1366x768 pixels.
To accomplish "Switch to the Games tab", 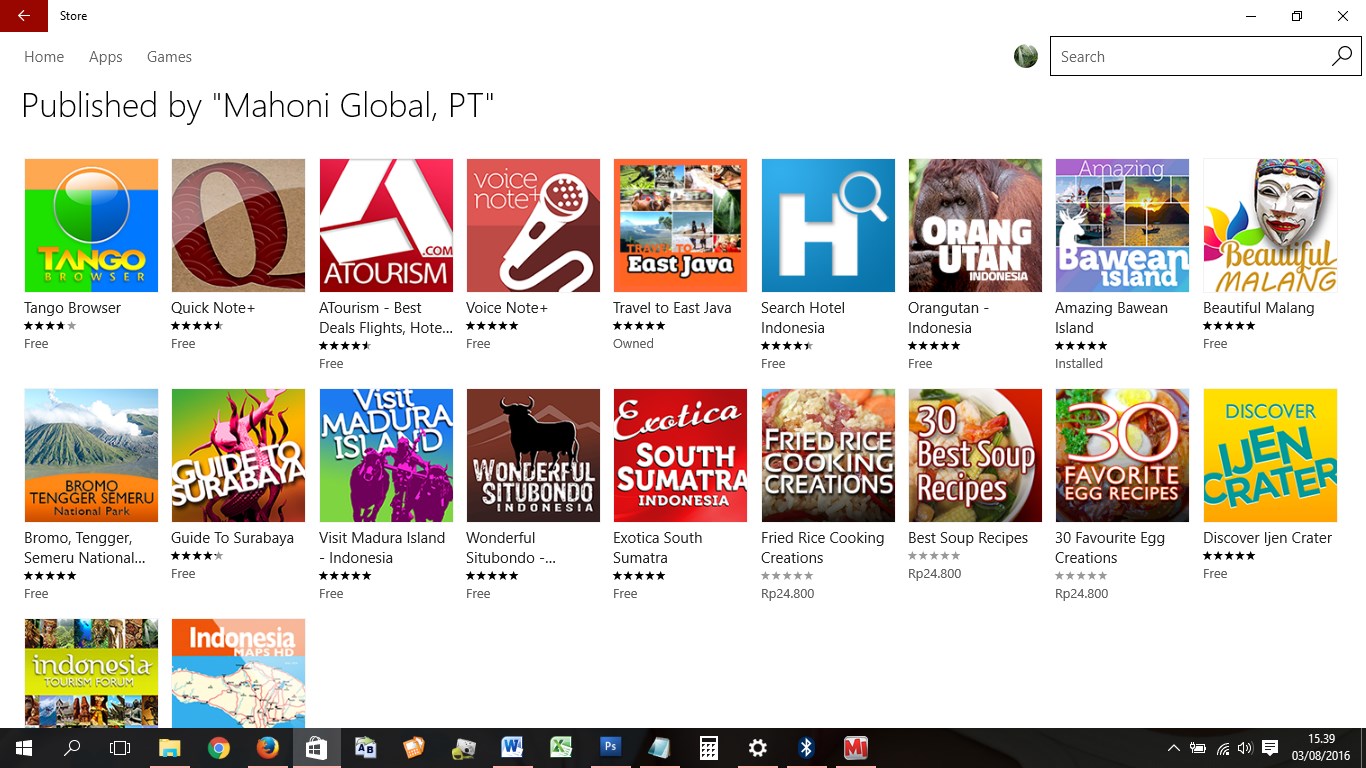I will click(x=169, y=57).
